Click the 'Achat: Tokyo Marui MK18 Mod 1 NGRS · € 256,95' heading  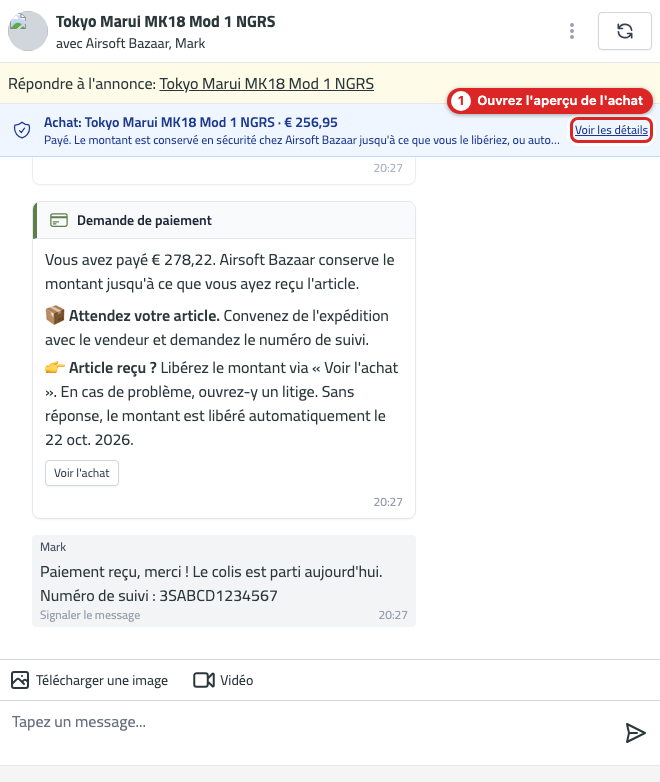click(191, 122)
